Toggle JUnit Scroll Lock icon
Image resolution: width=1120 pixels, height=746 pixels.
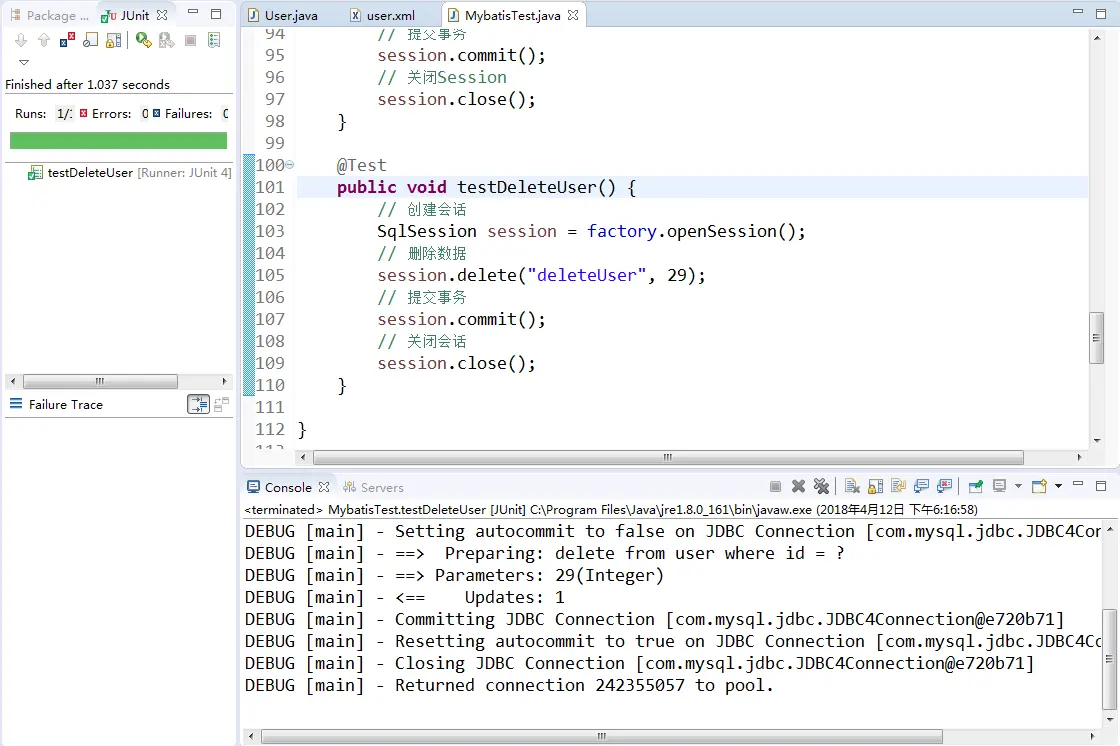tap(114, 41)
